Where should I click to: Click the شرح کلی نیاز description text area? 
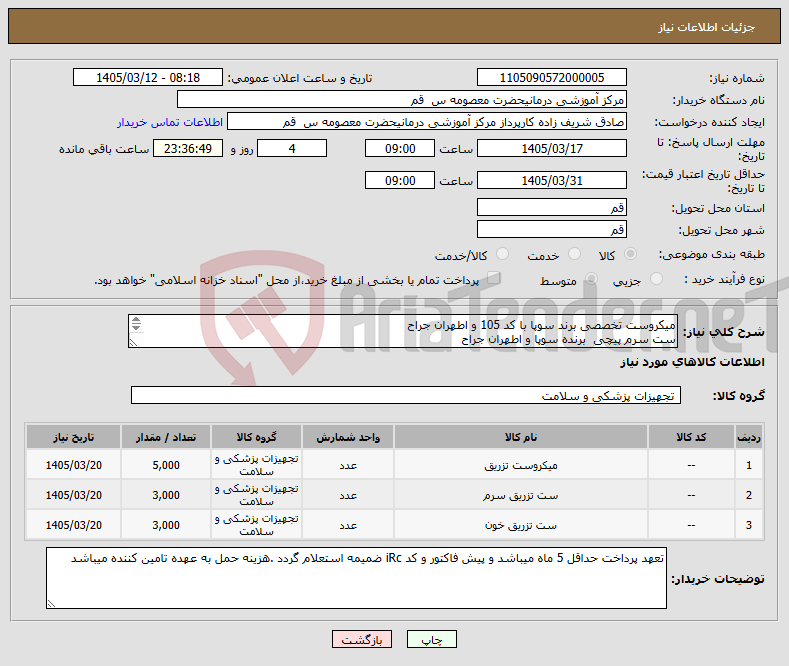point(403,331)
